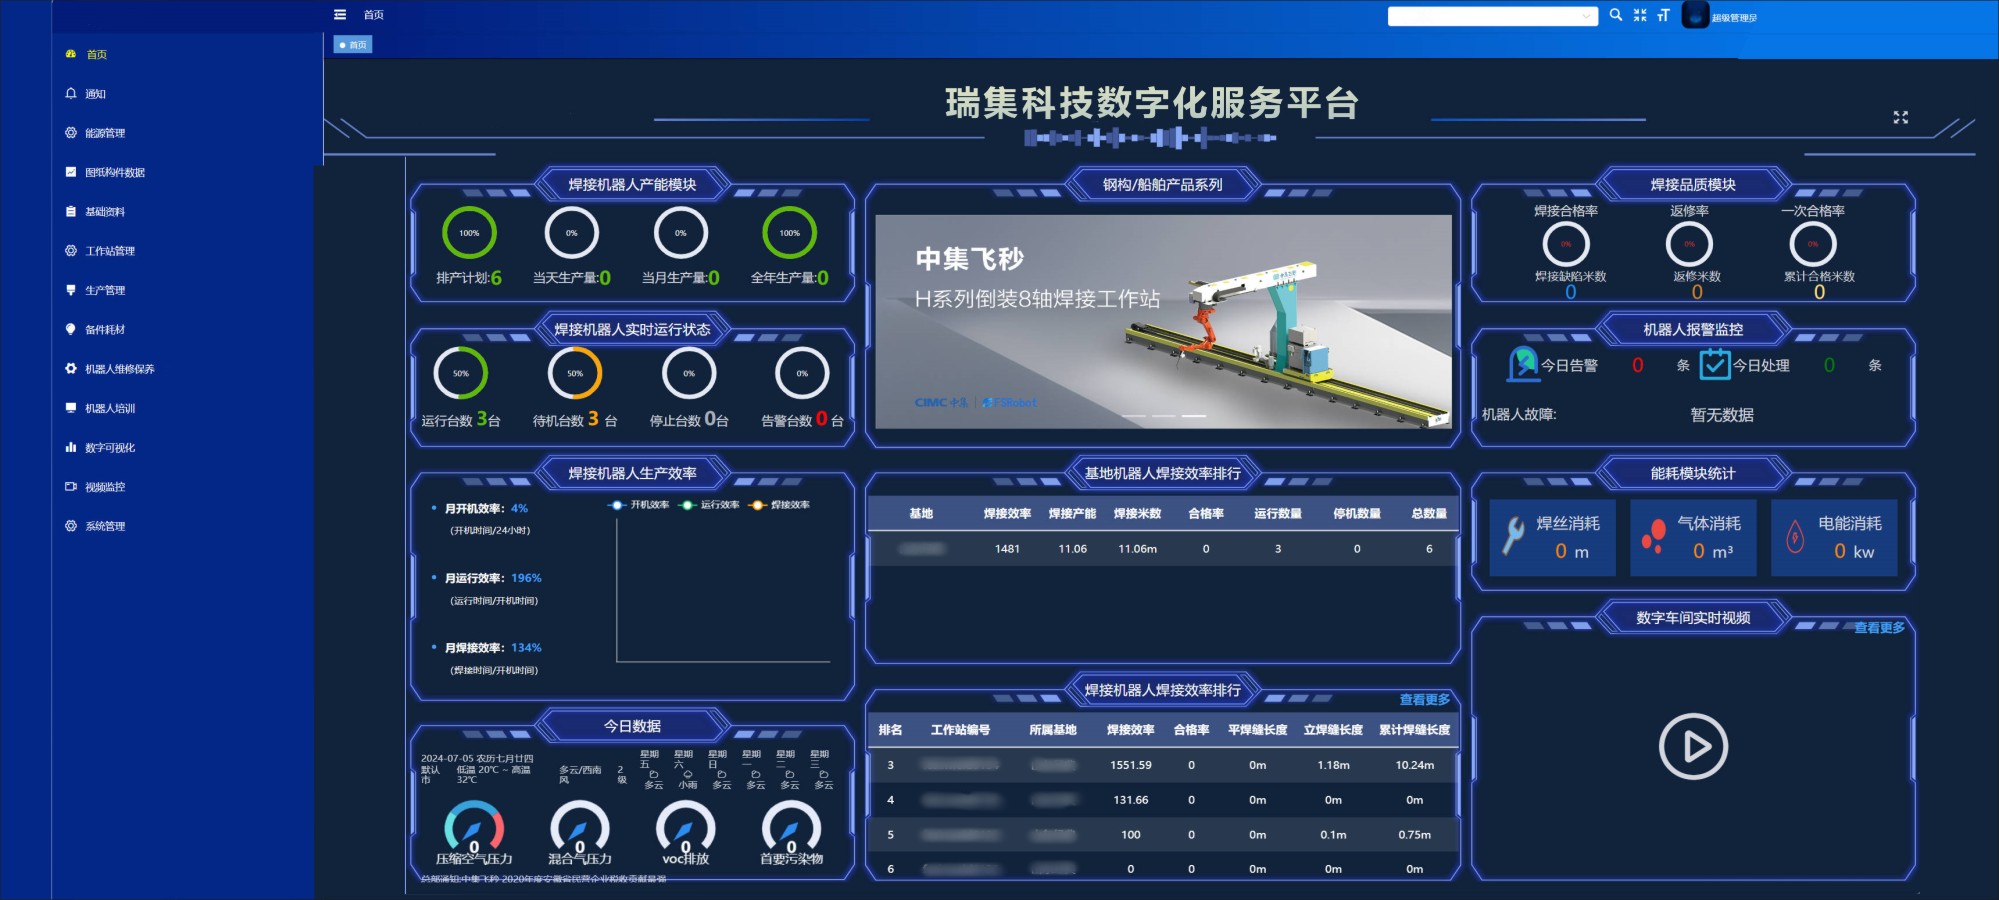Click the 一次合格率 progress ring
1999x900 pixels.
[1813, 244]
